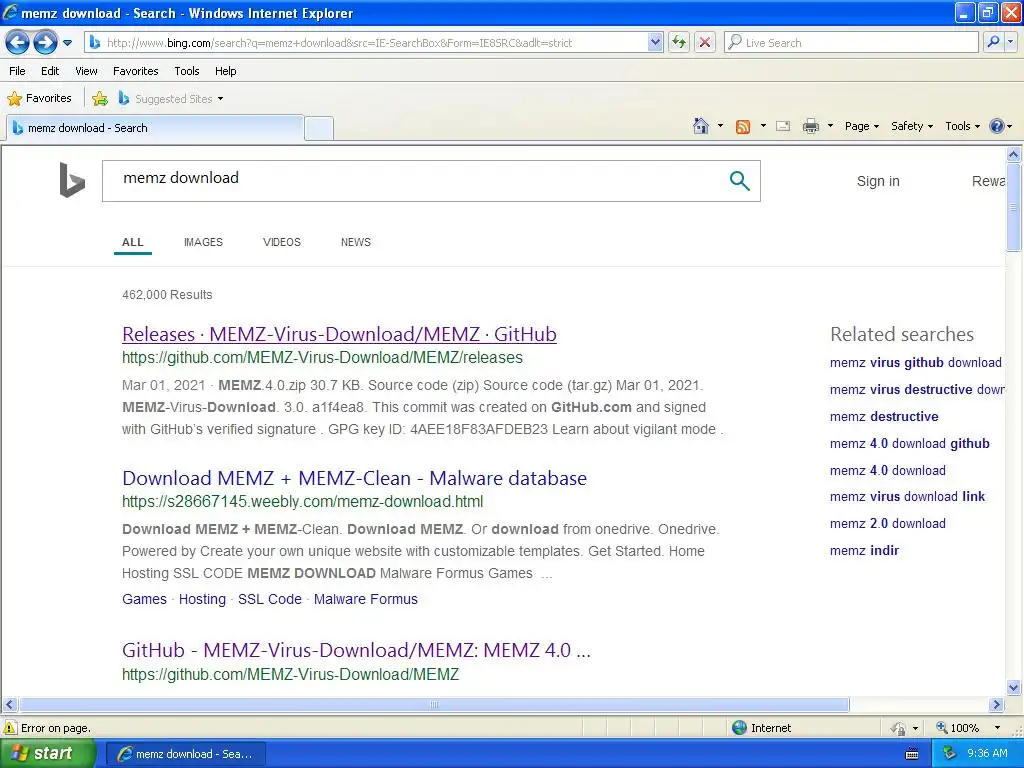Click vertical scrollbar up arrow
This screenshot has height=768, width=1024.
point(1013,155)
